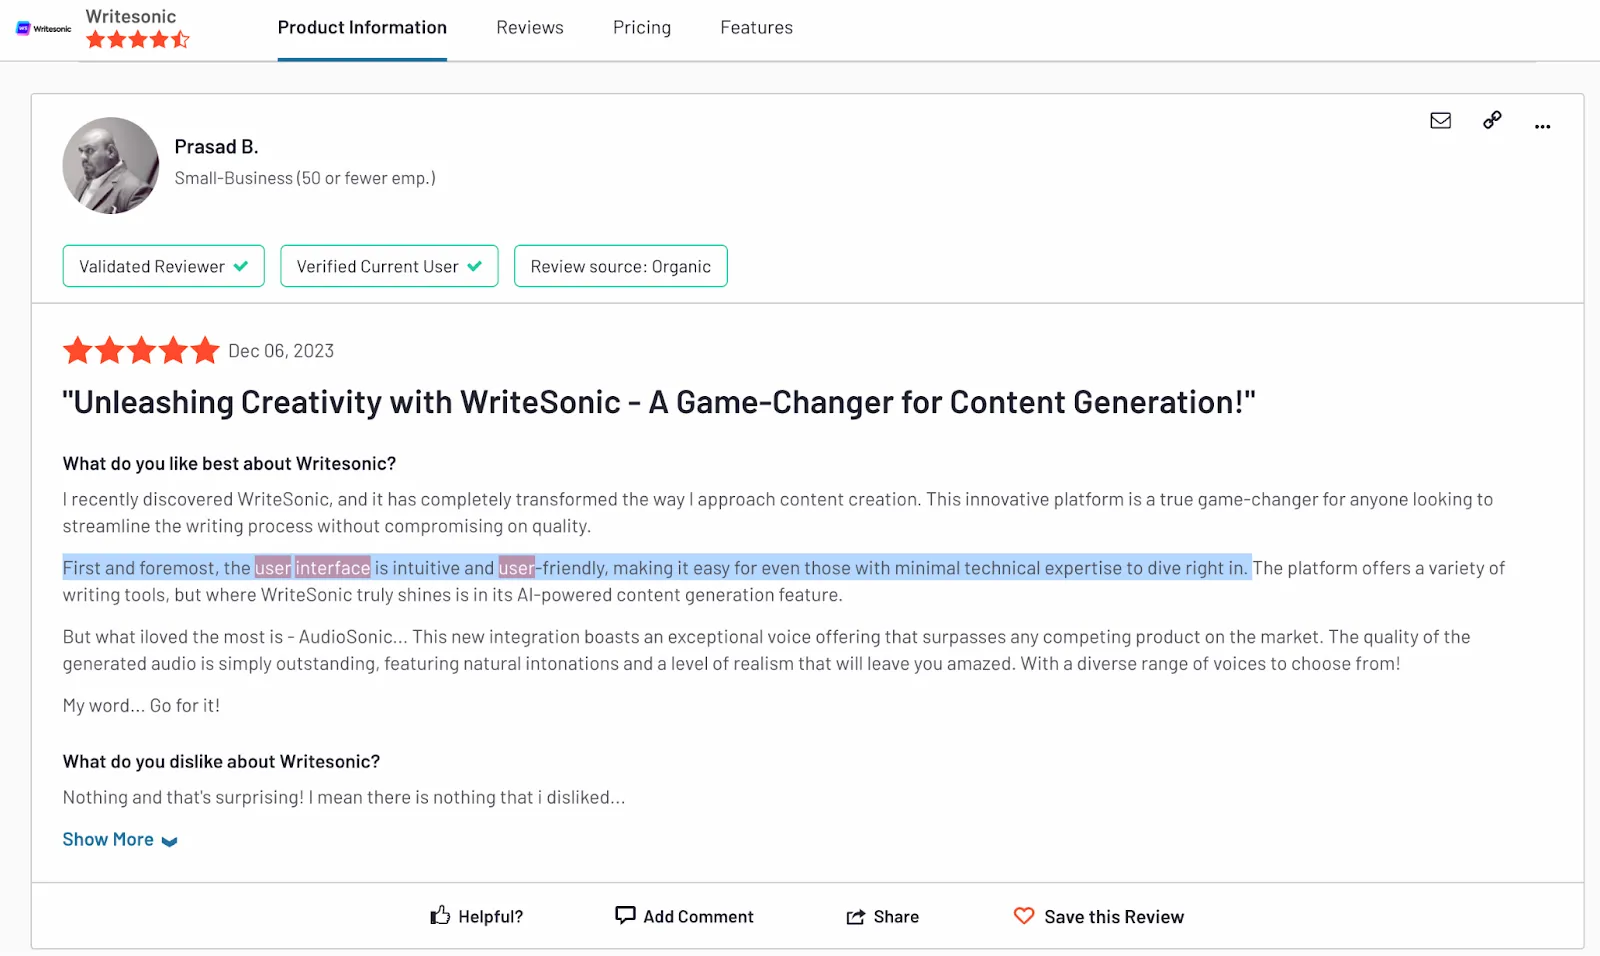Click the Validated Reviewer checkmark

coord(241,266)
